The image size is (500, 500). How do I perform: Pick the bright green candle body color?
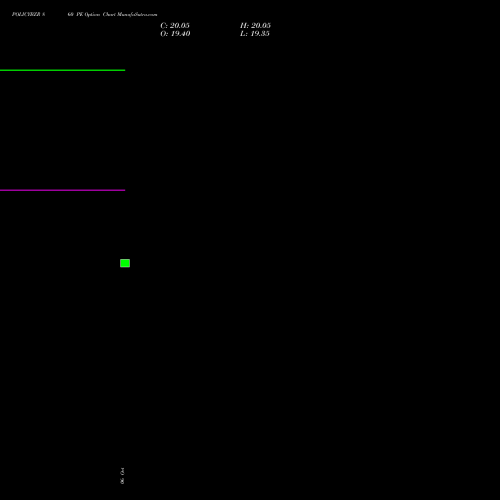(125, 263)
